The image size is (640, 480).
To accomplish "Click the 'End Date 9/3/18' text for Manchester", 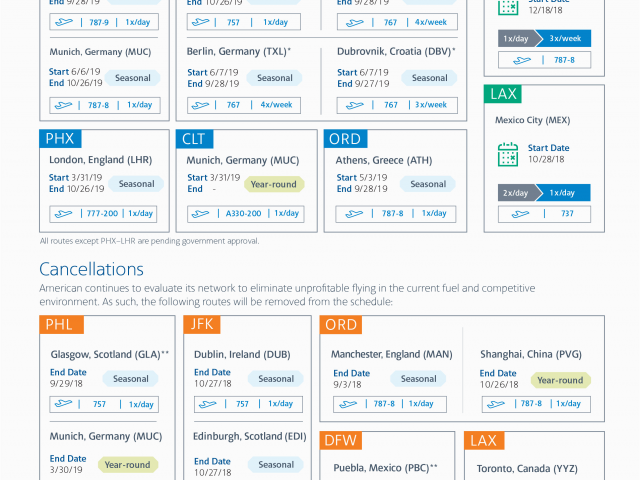I will [x=351, y=379].
